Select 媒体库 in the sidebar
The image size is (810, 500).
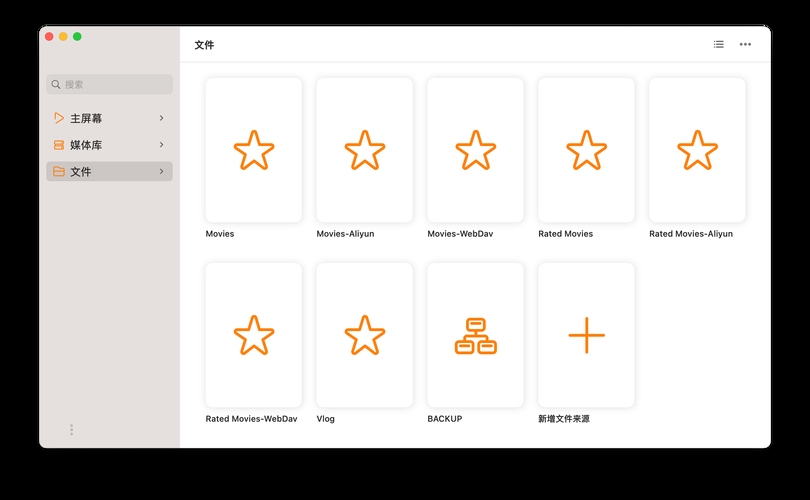coord(110,145)
